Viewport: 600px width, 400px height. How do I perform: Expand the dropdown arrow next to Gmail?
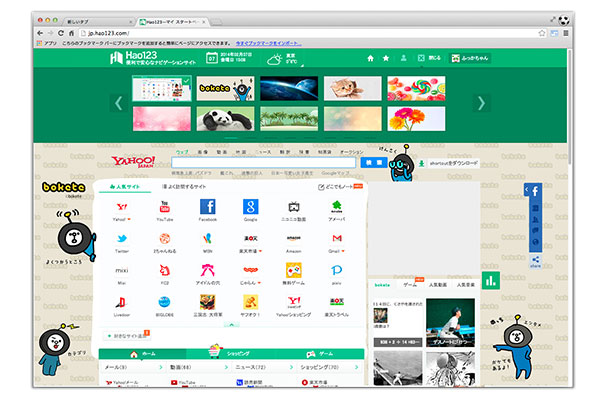343,251
